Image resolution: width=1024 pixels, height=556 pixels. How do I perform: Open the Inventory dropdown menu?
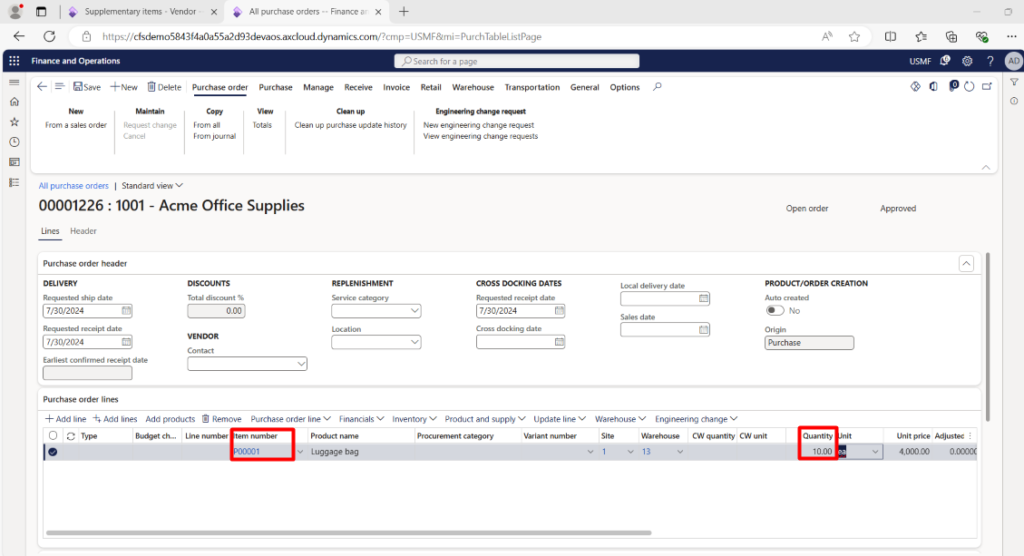(x=414, y=419)
